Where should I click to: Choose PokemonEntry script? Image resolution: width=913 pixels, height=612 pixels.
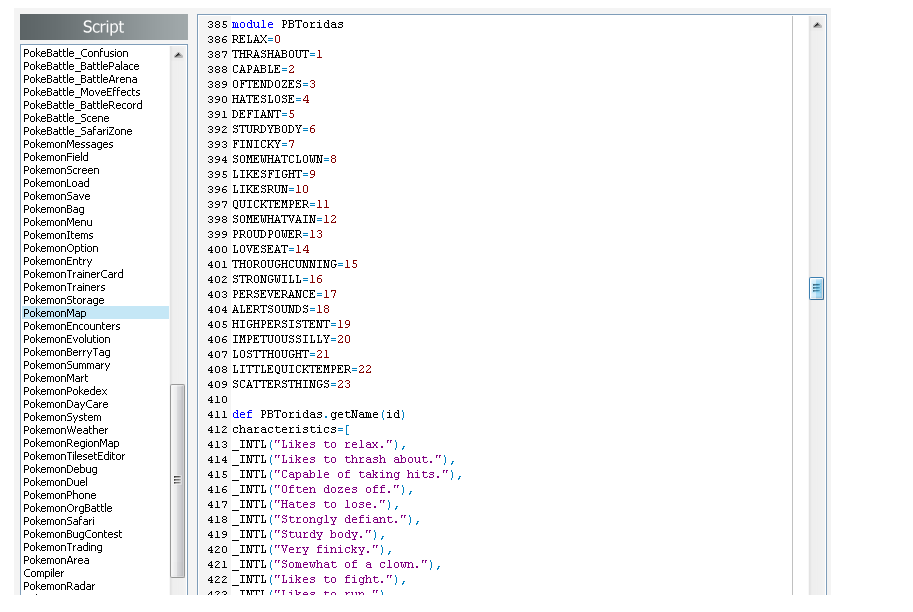point(58,261)
